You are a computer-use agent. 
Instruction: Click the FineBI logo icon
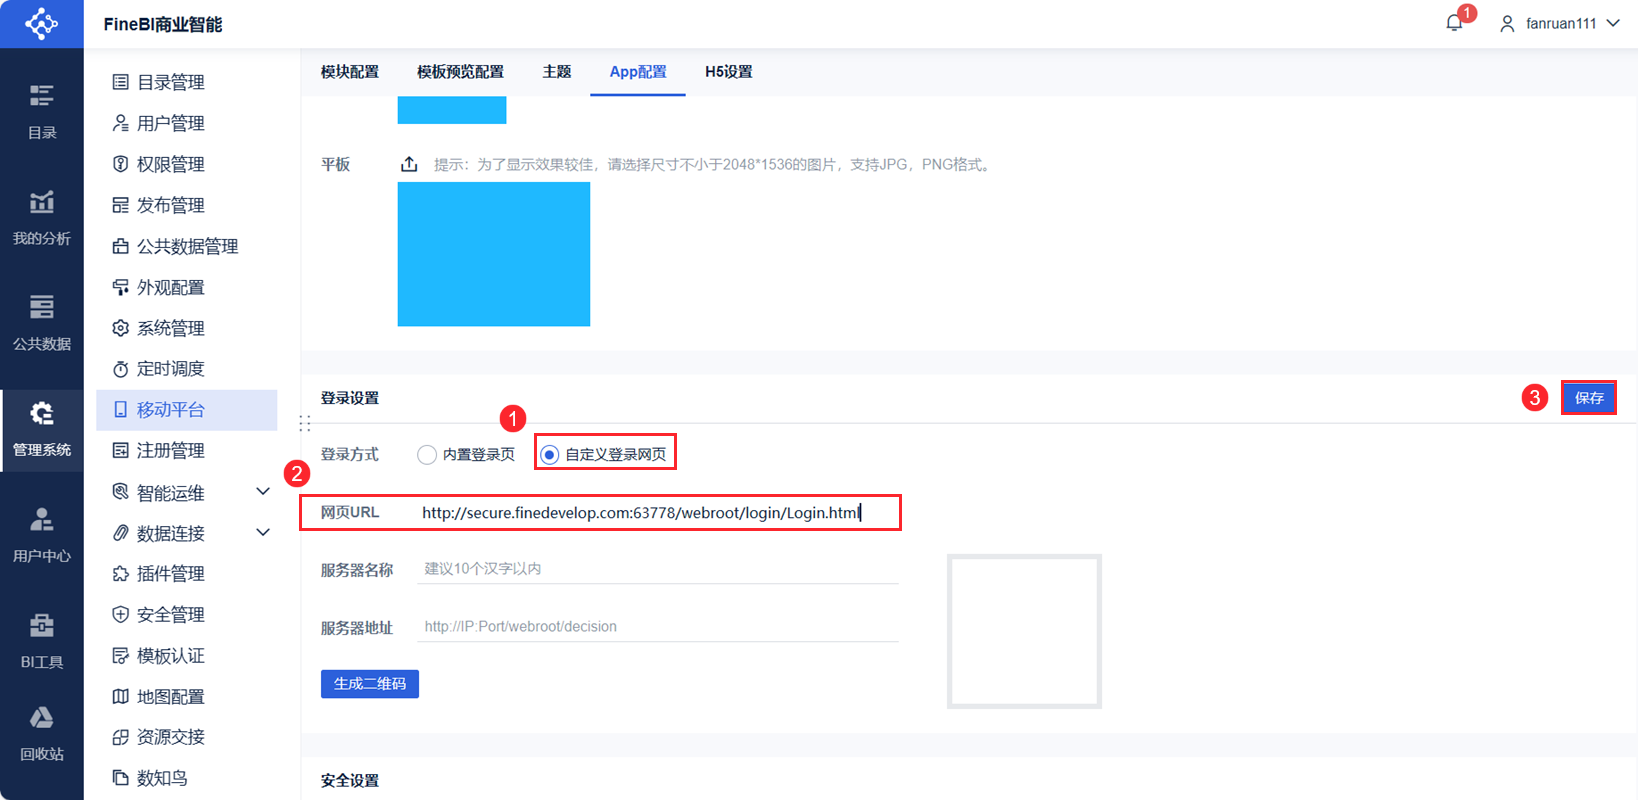pos(41,23)
